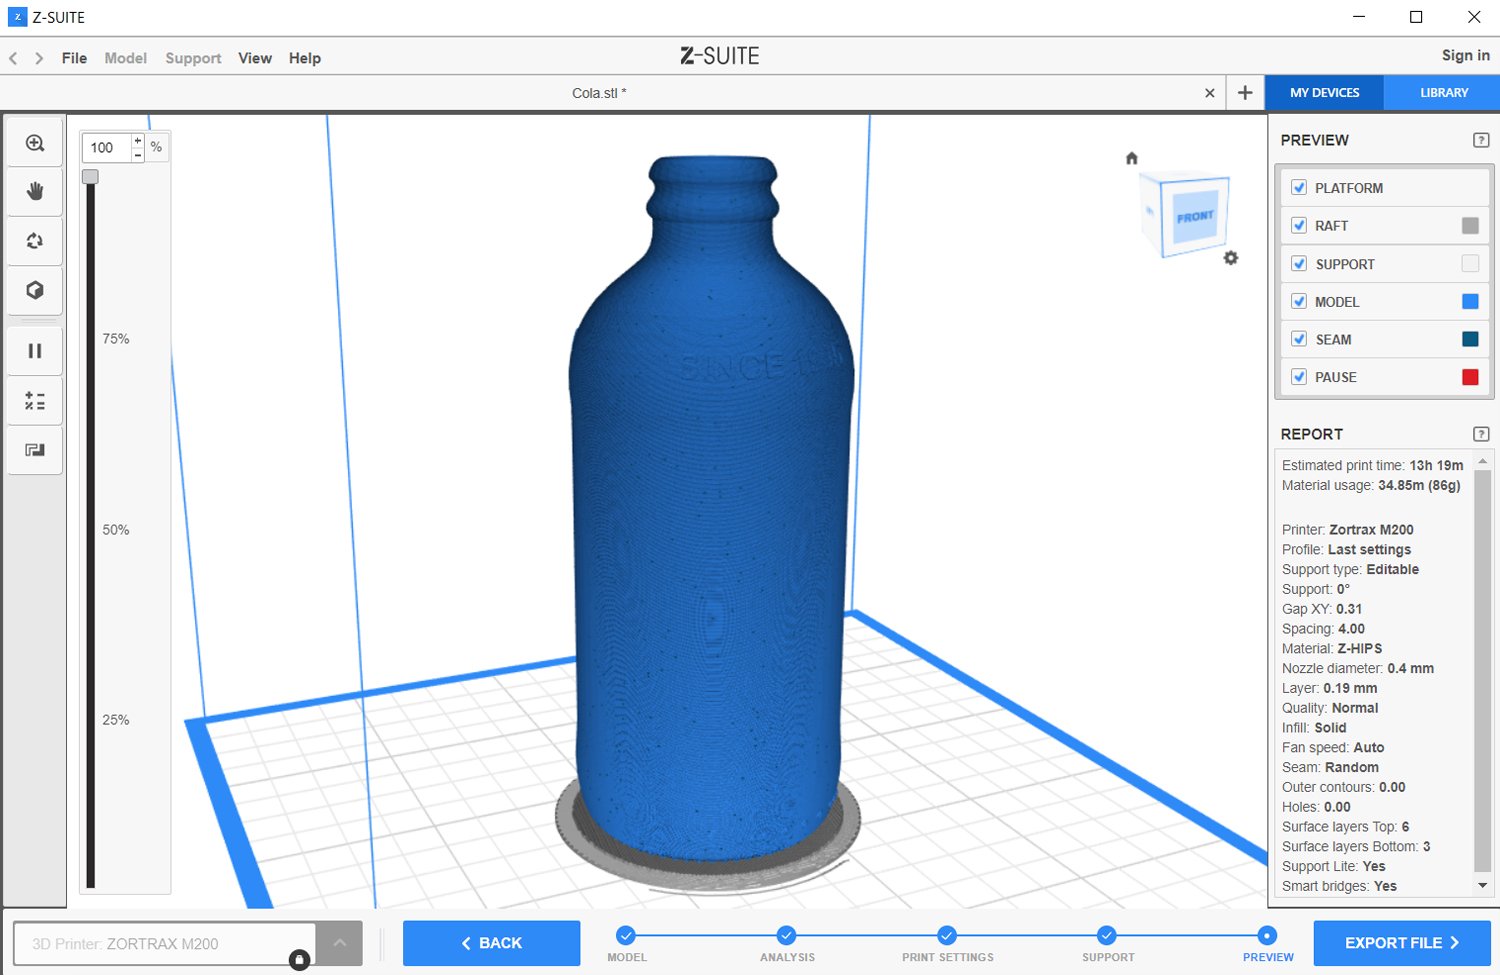This screenshot has width=1500, height=975.
Task: Uncheck the SEAM checkbox
Action: point(1299,339)
